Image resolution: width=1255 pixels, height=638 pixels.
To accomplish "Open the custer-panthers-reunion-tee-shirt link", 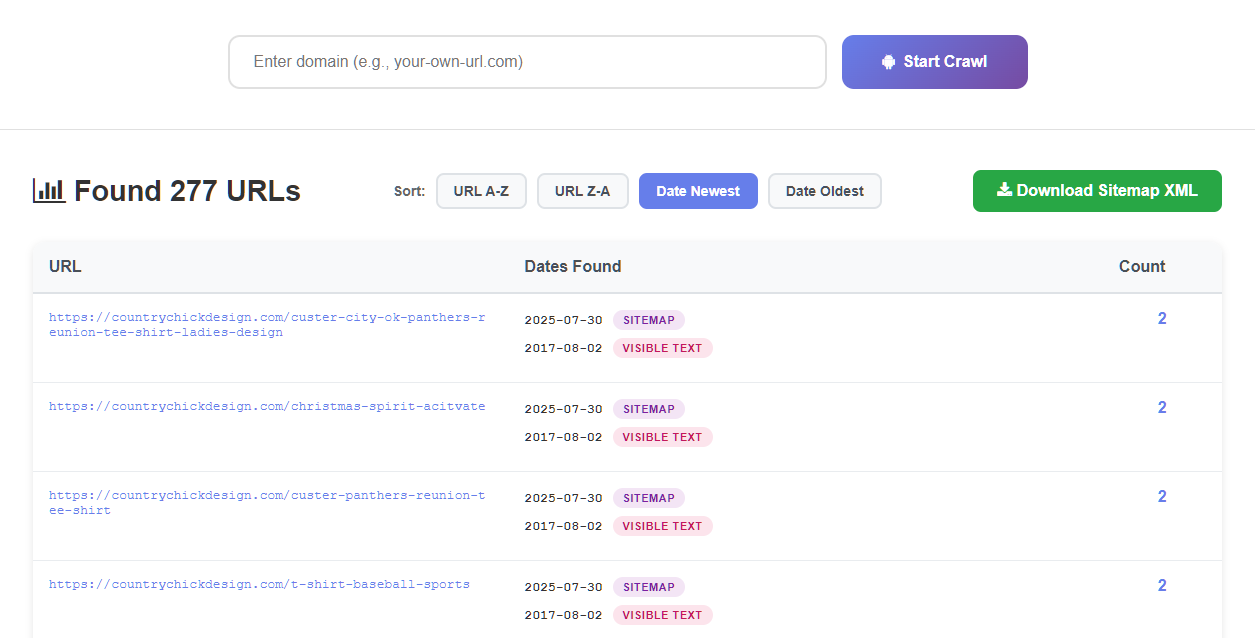I will coord(266,503).
